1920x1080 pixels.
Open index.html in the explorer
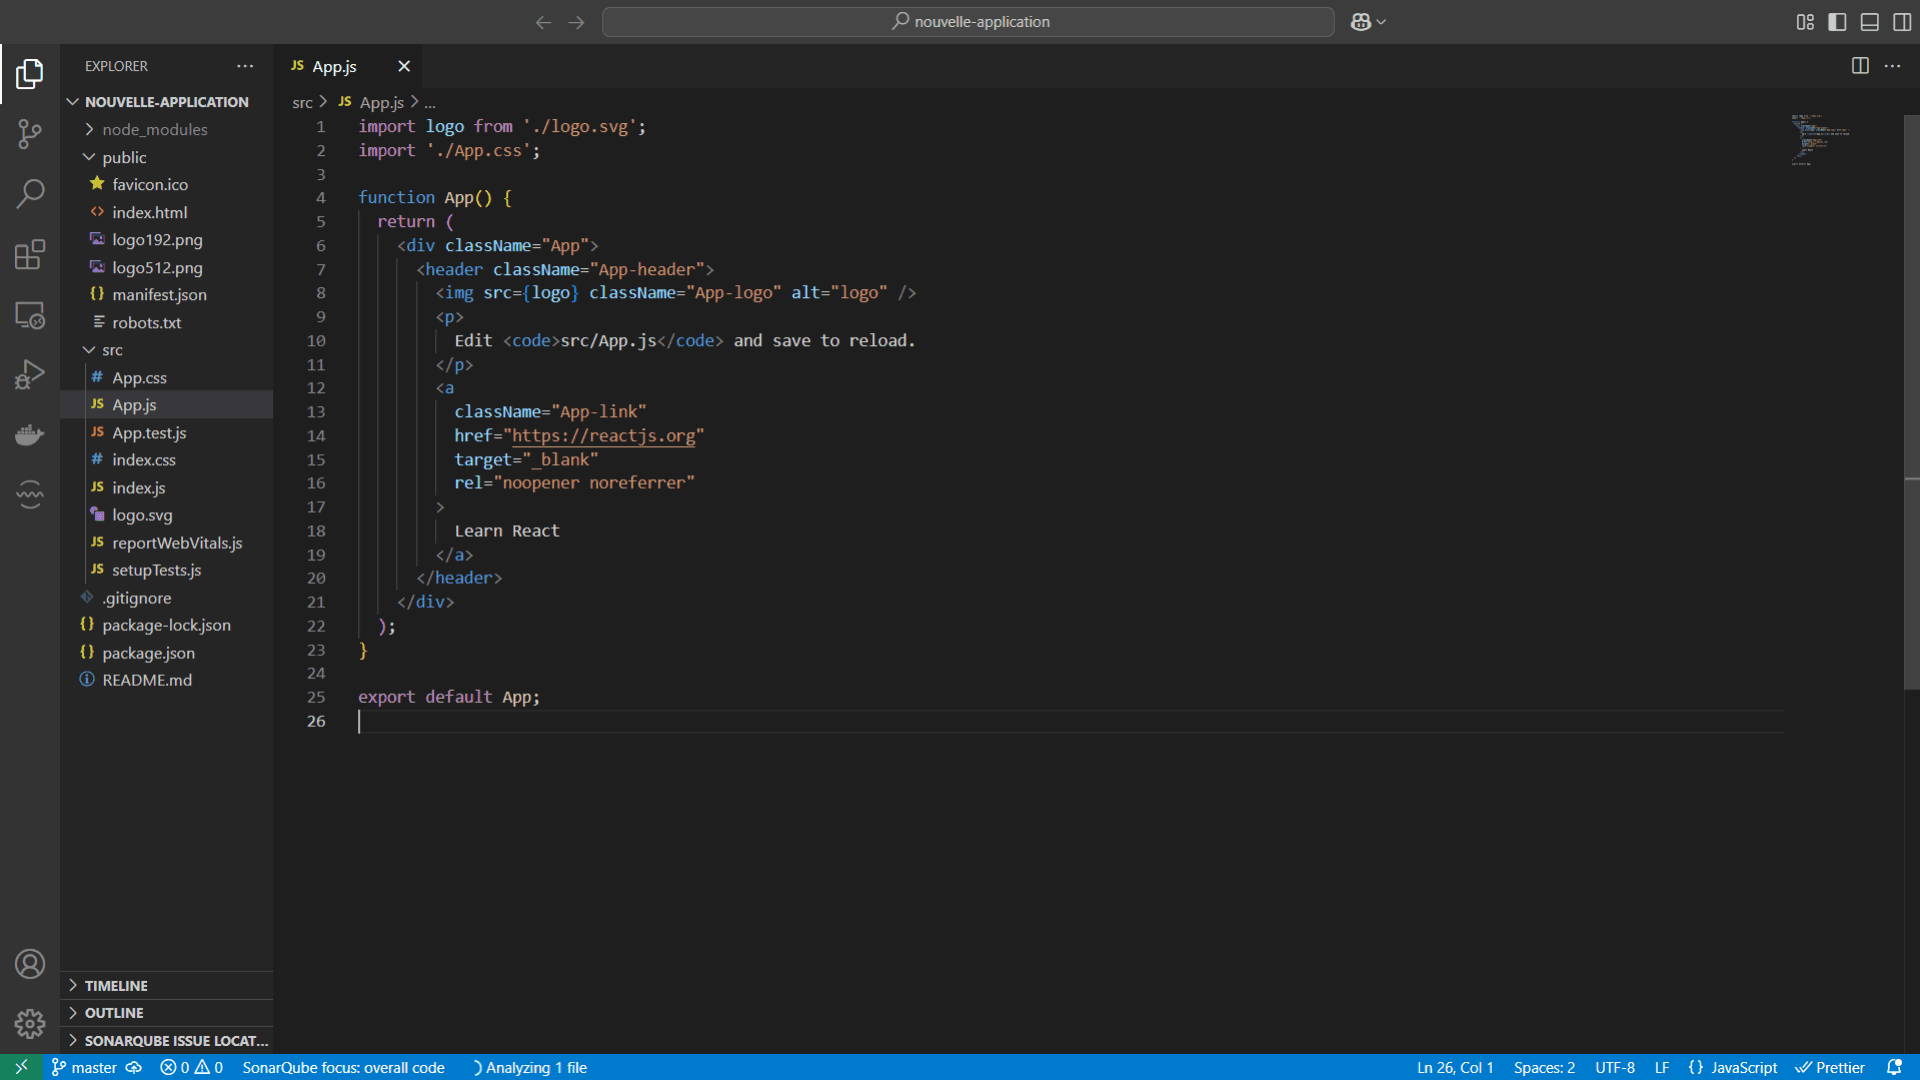pyautogui.click(x=166, y=212)
